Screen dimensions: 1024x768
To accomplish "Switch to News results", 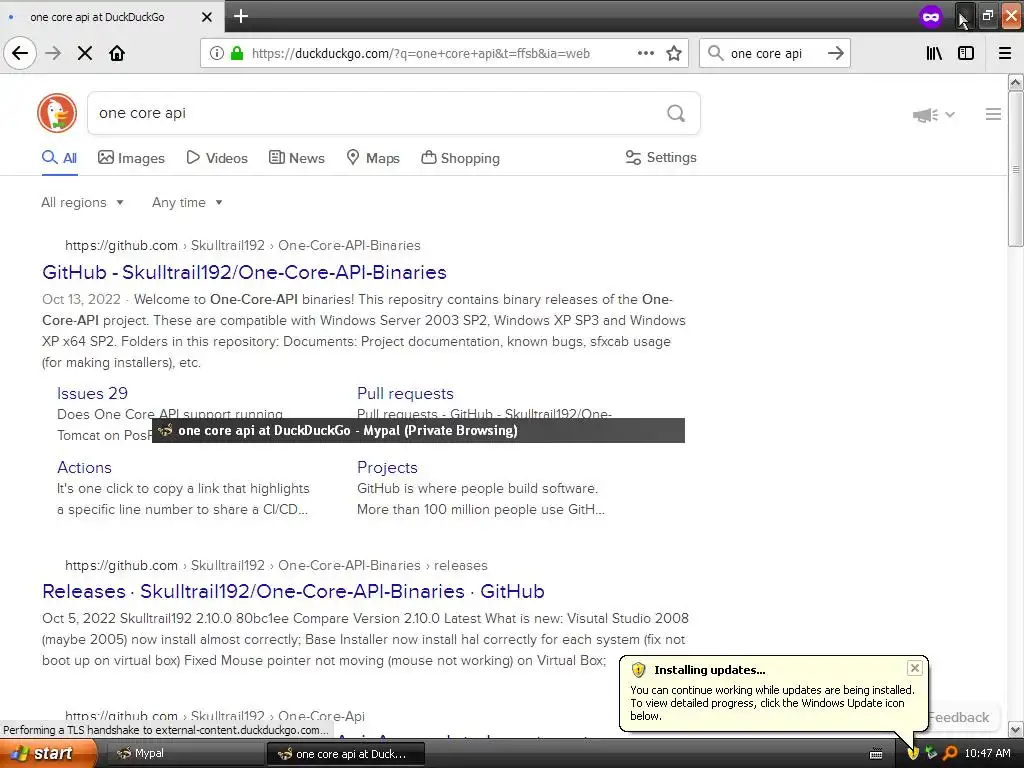I will pyautogui.click(x=296, y=158).
